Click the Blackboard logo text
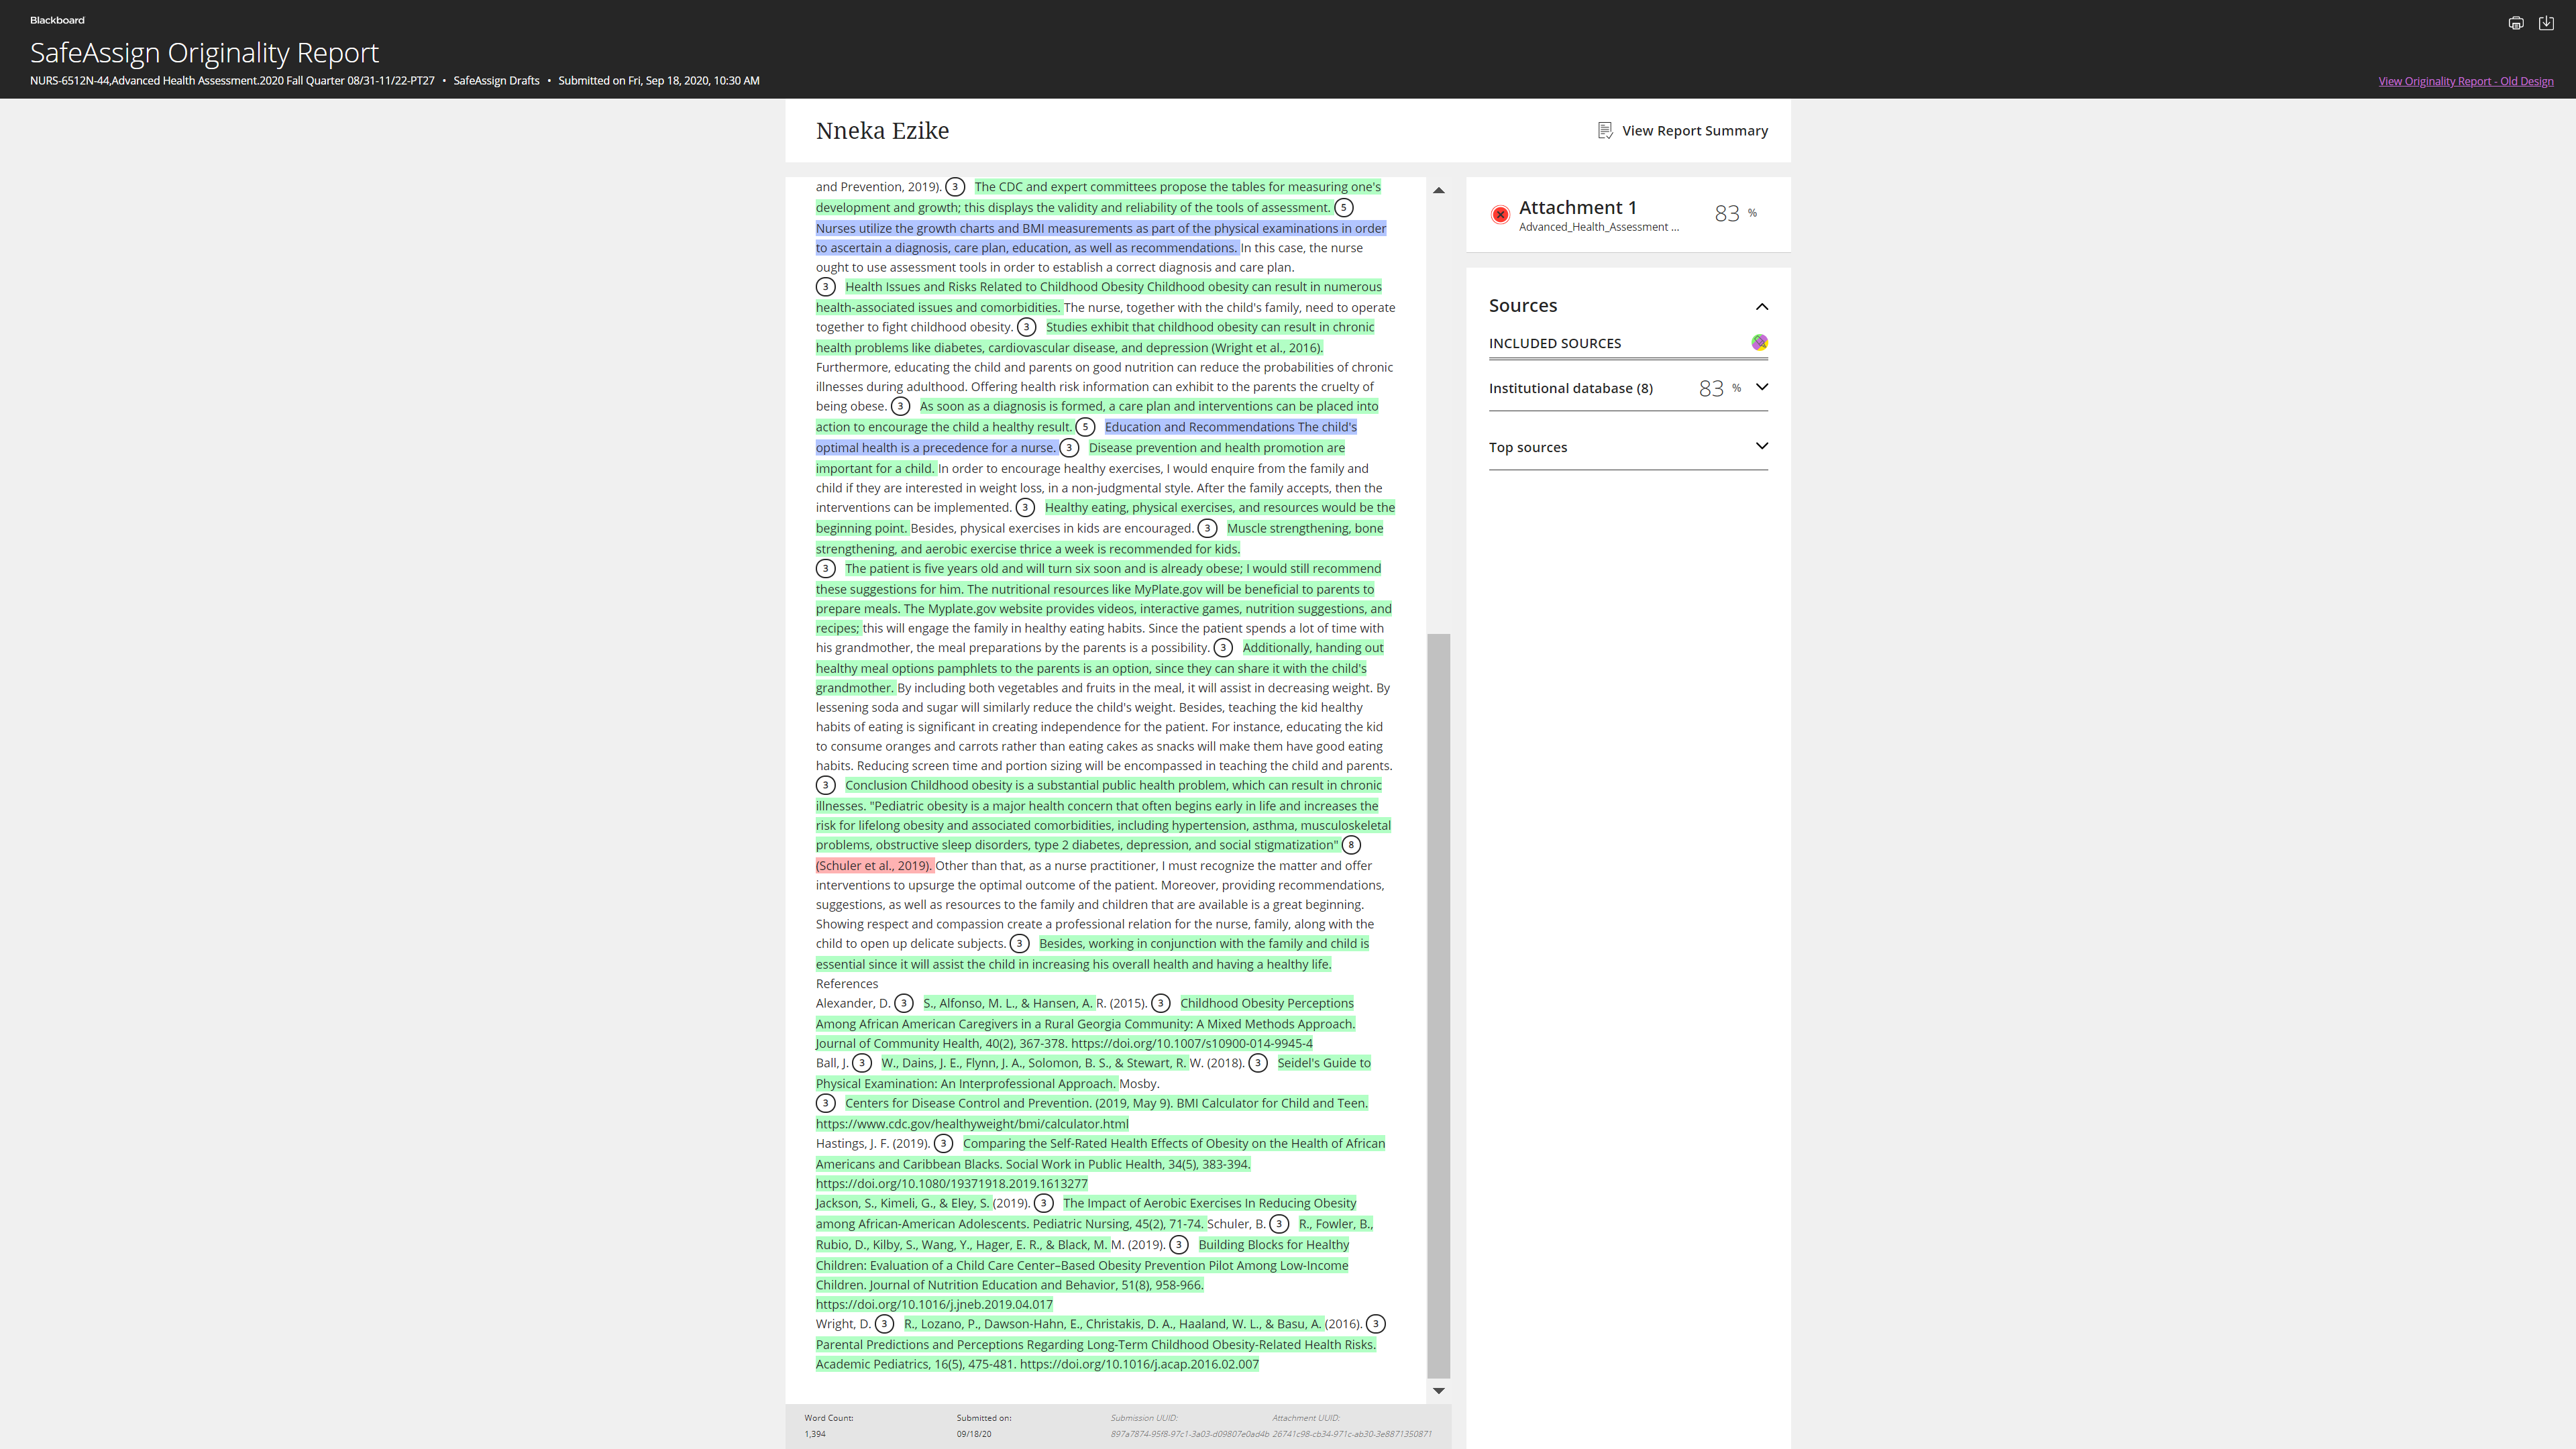The height and width of the screenshot is (1449, 2576). pos(57,20)
